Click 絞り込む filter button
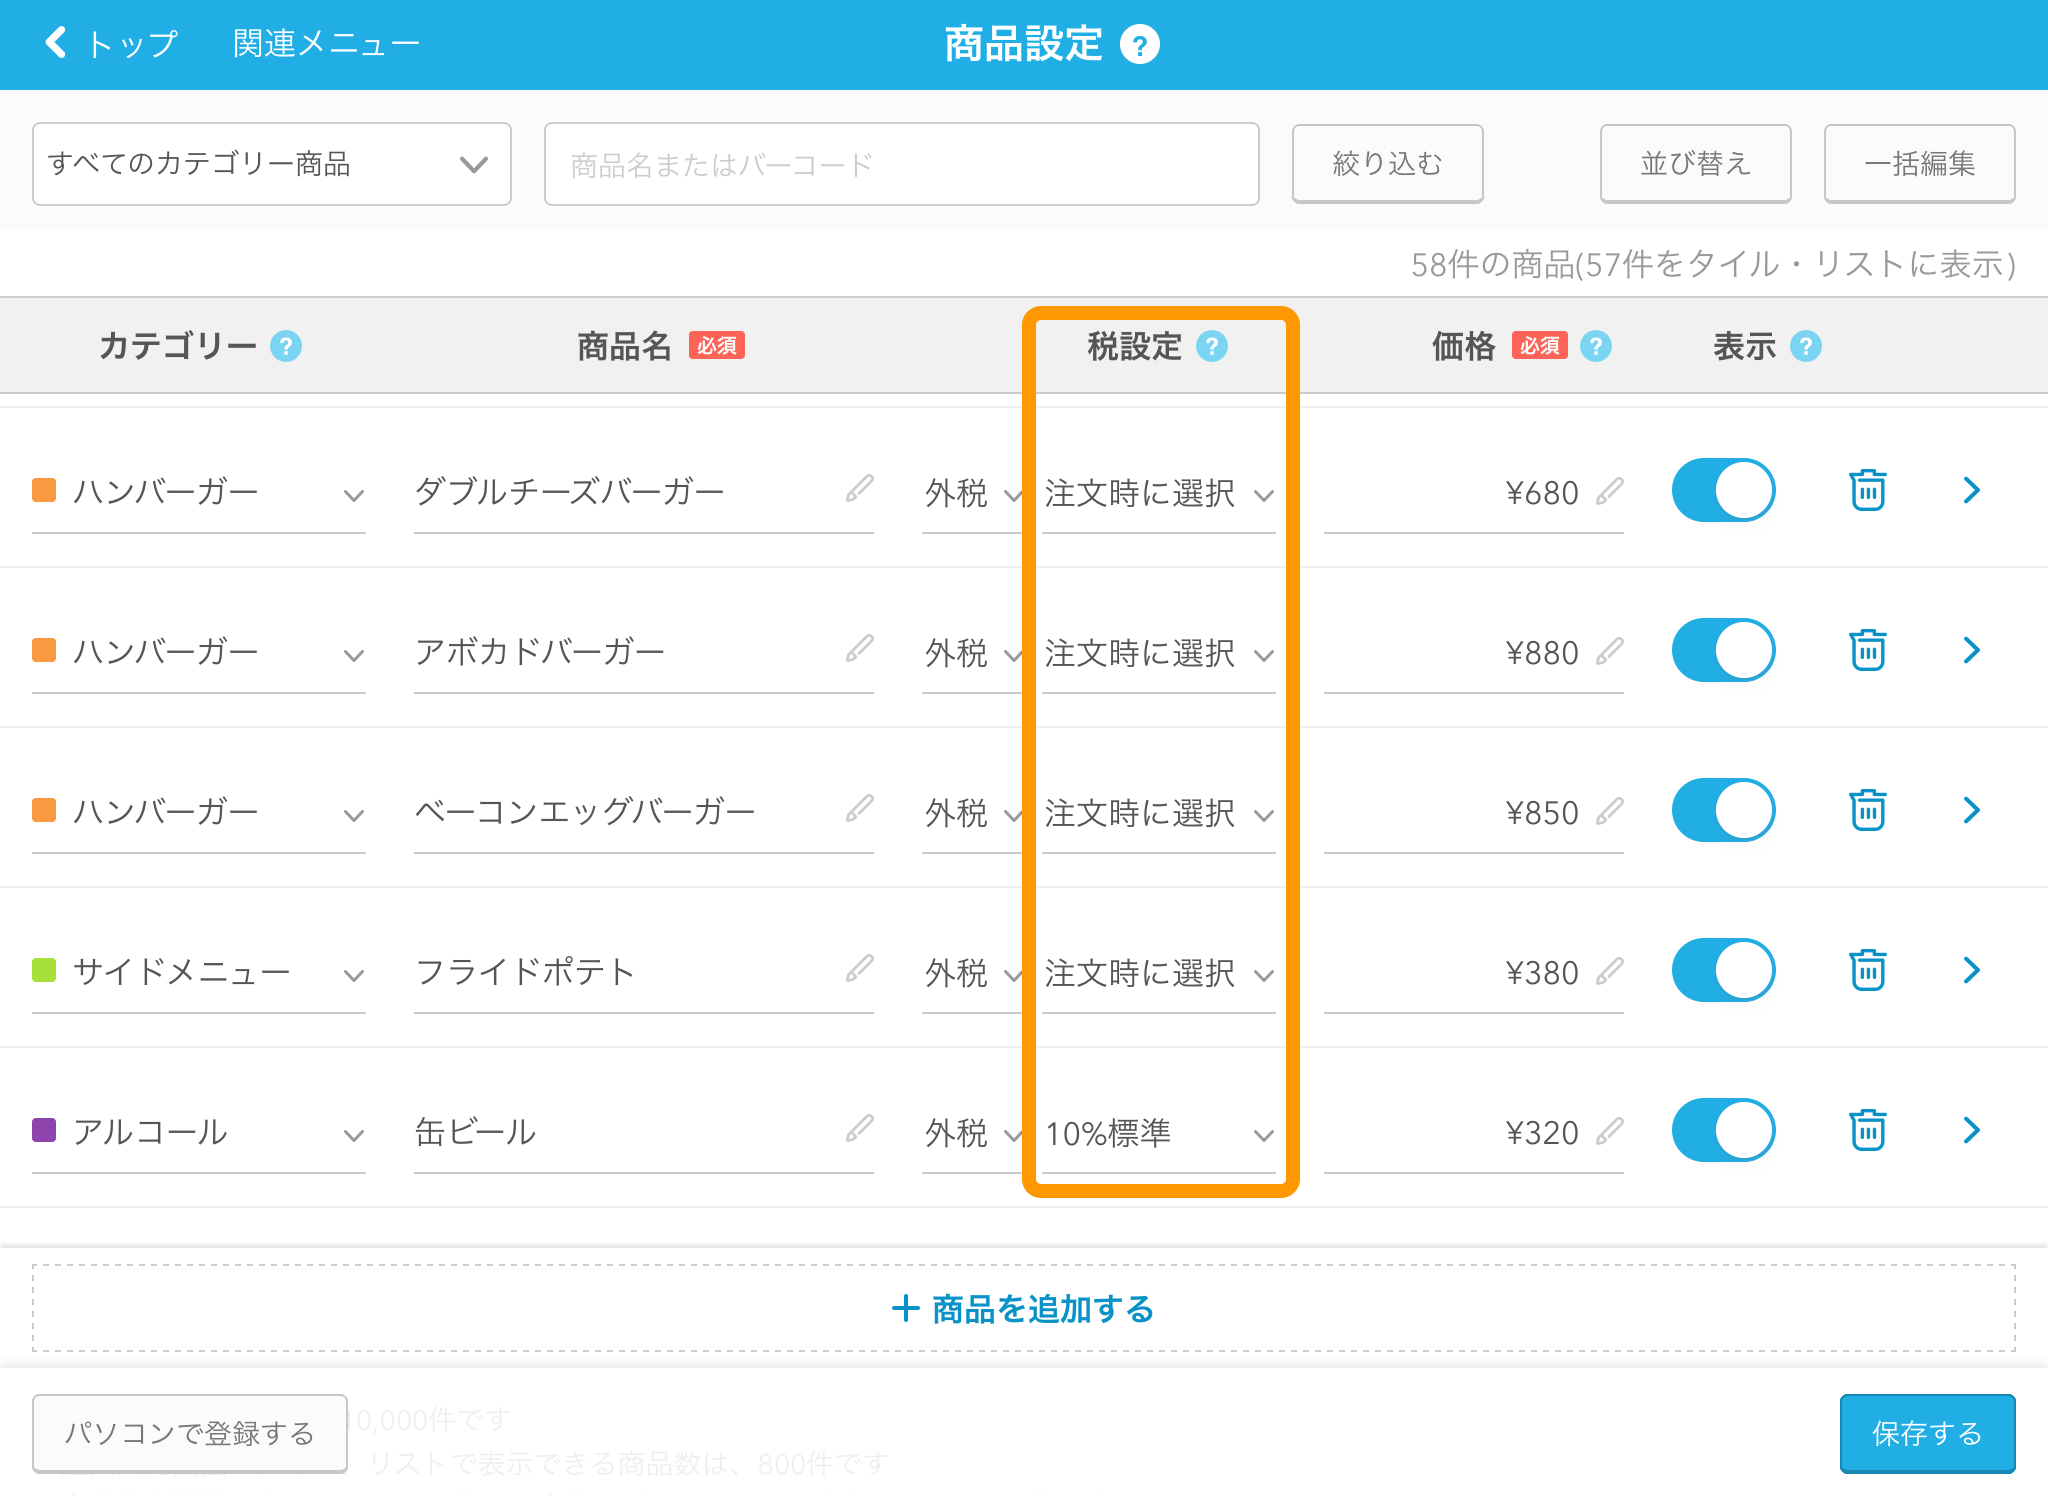Screen dimensions: 2048x1496 [x=1387, y=164]
